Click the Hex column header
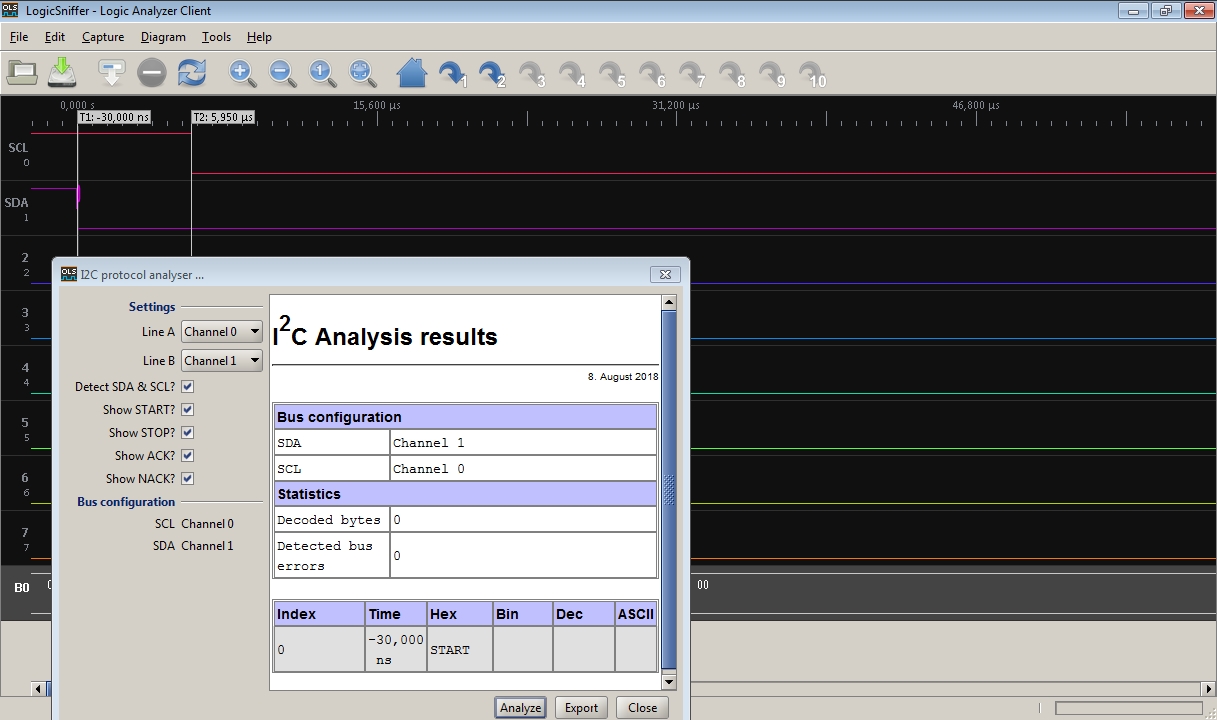1217x720 pixels. pyautogui.click(x=459, y=614)
